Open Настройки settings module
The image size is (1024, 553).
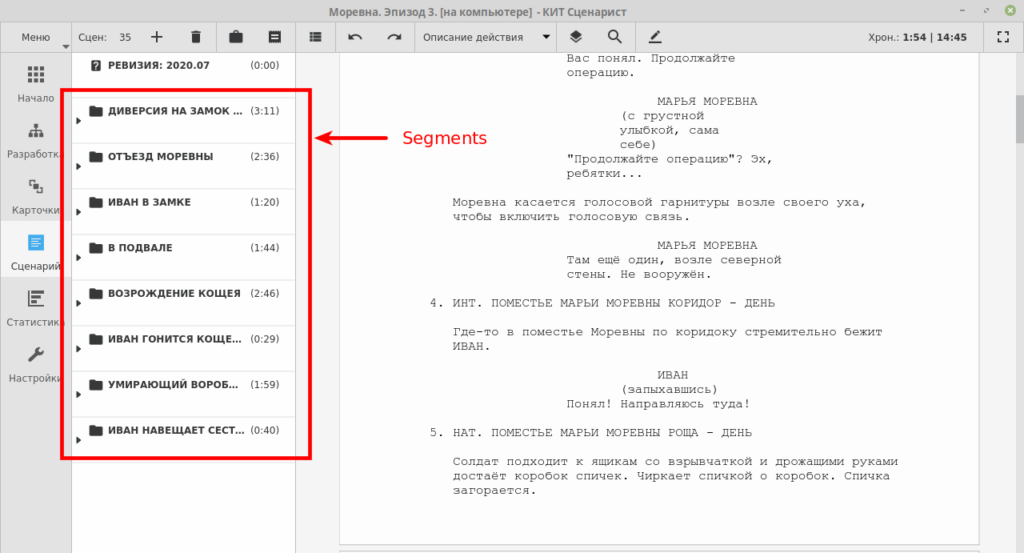pyautogui.click(x=36, y=364)
